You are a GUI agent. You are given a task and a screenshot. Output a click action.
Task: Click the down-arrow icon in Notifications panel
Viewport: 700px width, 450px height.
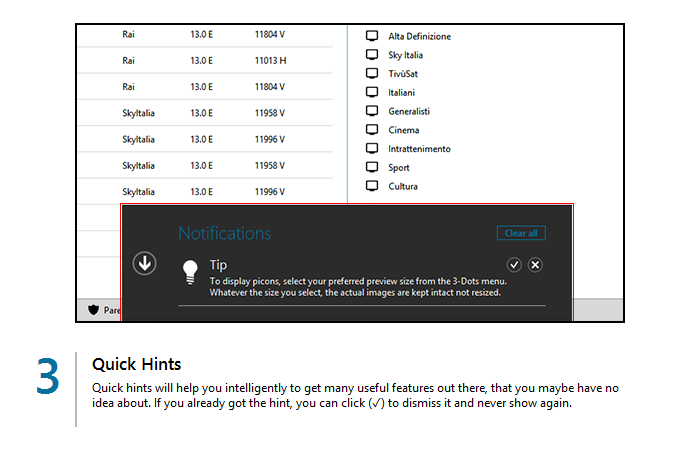click(145, 263)
